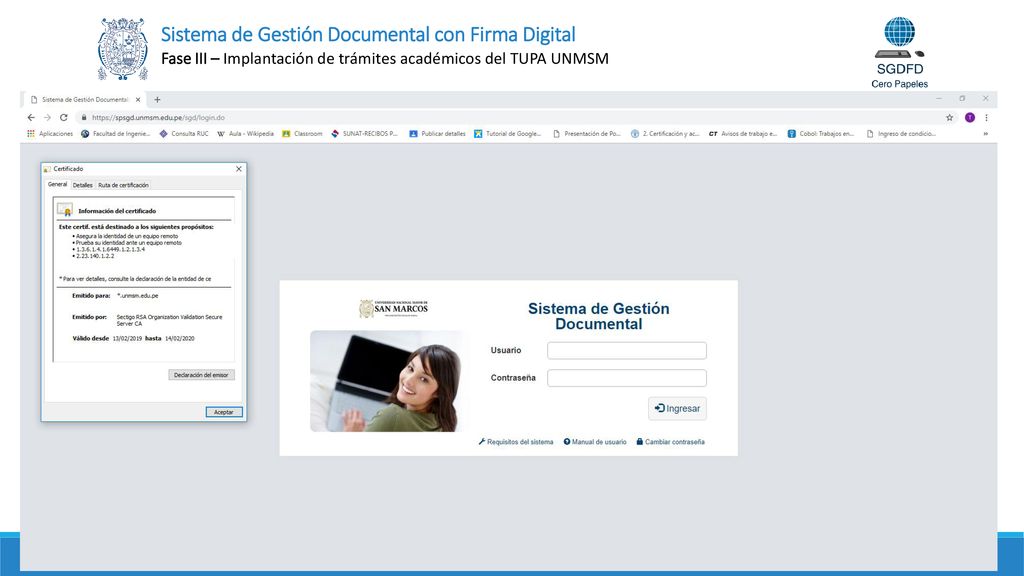Open a new tab with the plus icon
This screenshot has height=576, width=1024.
click(x=157, y=100)
